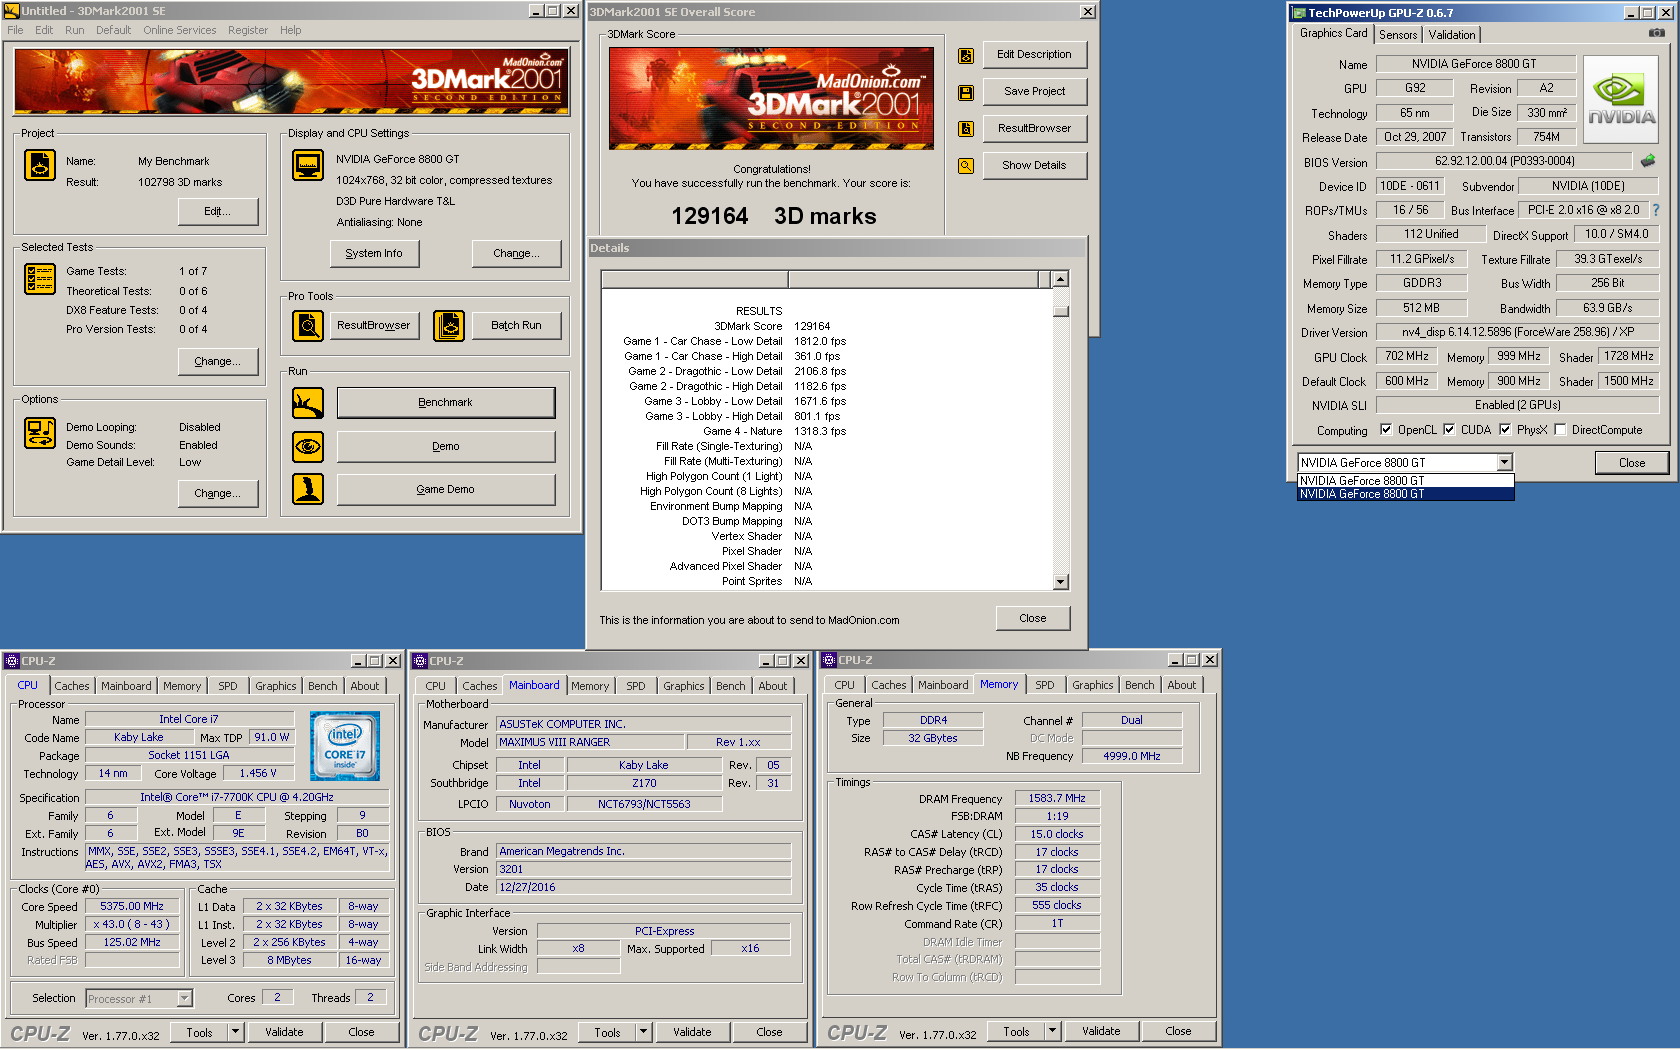This screenshot has height=1050, width=1680.
Task: Click the Save Project button
Action: pyautogui.click(x=1035, y=91)
